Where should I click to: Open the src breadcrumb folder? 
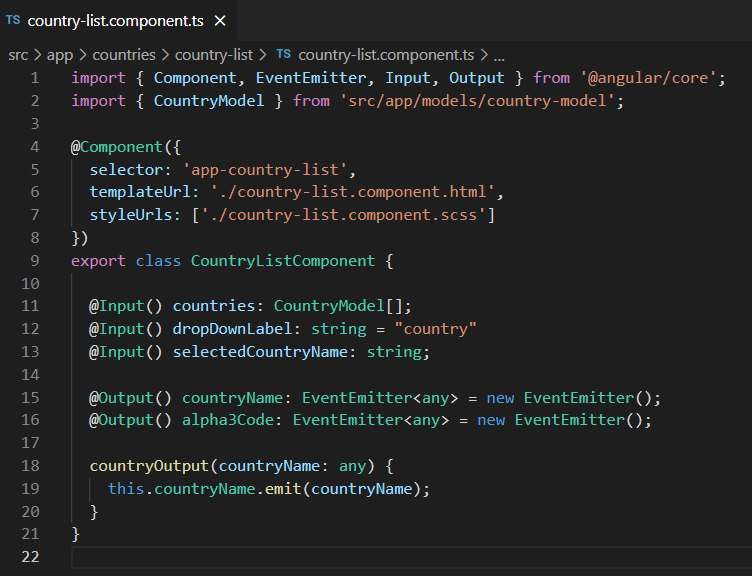18,54
